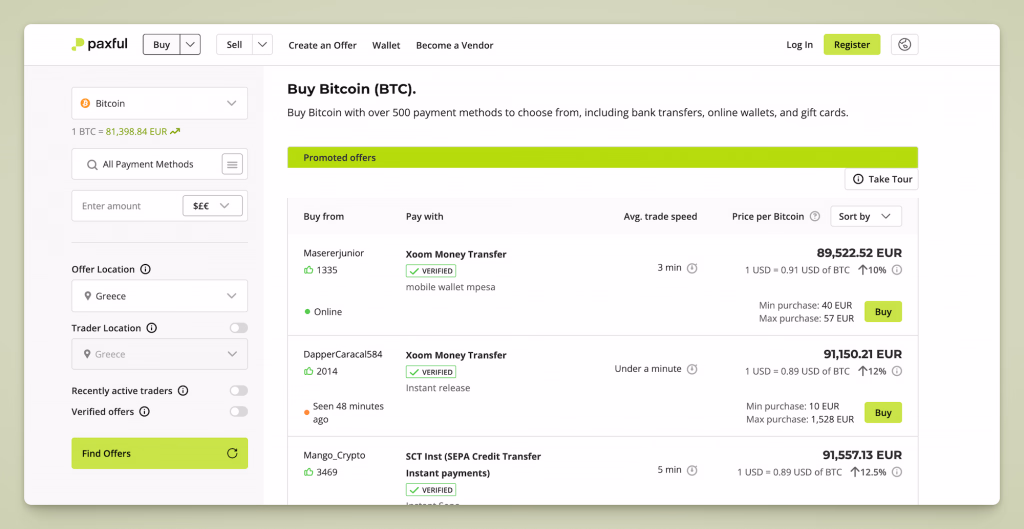This screenshot has height=529, width=1024.
Task: Expand the Bitcoin cryptocurrency dropdown
Action: 159,103
